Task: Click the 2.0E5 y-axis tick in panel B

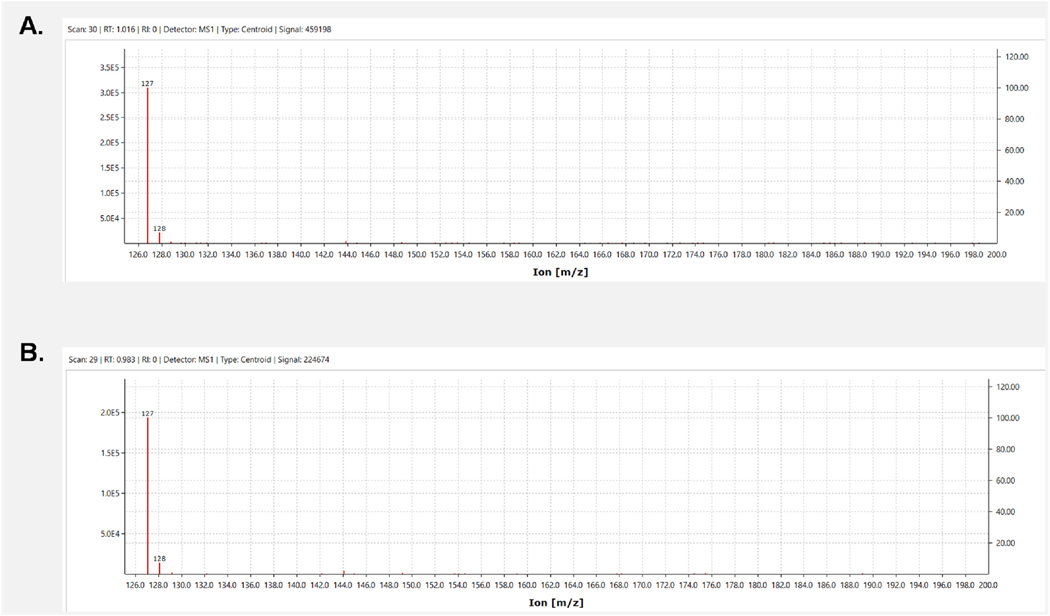Action: [x=110, y=413]
